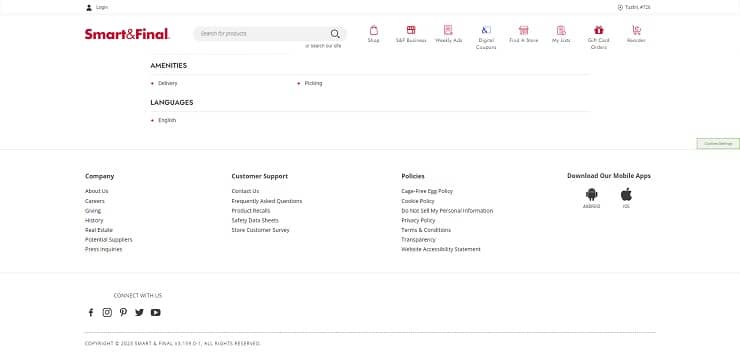Open the Find A Store icon
This screenshot has width=740, height=361.
pos(523,30)
